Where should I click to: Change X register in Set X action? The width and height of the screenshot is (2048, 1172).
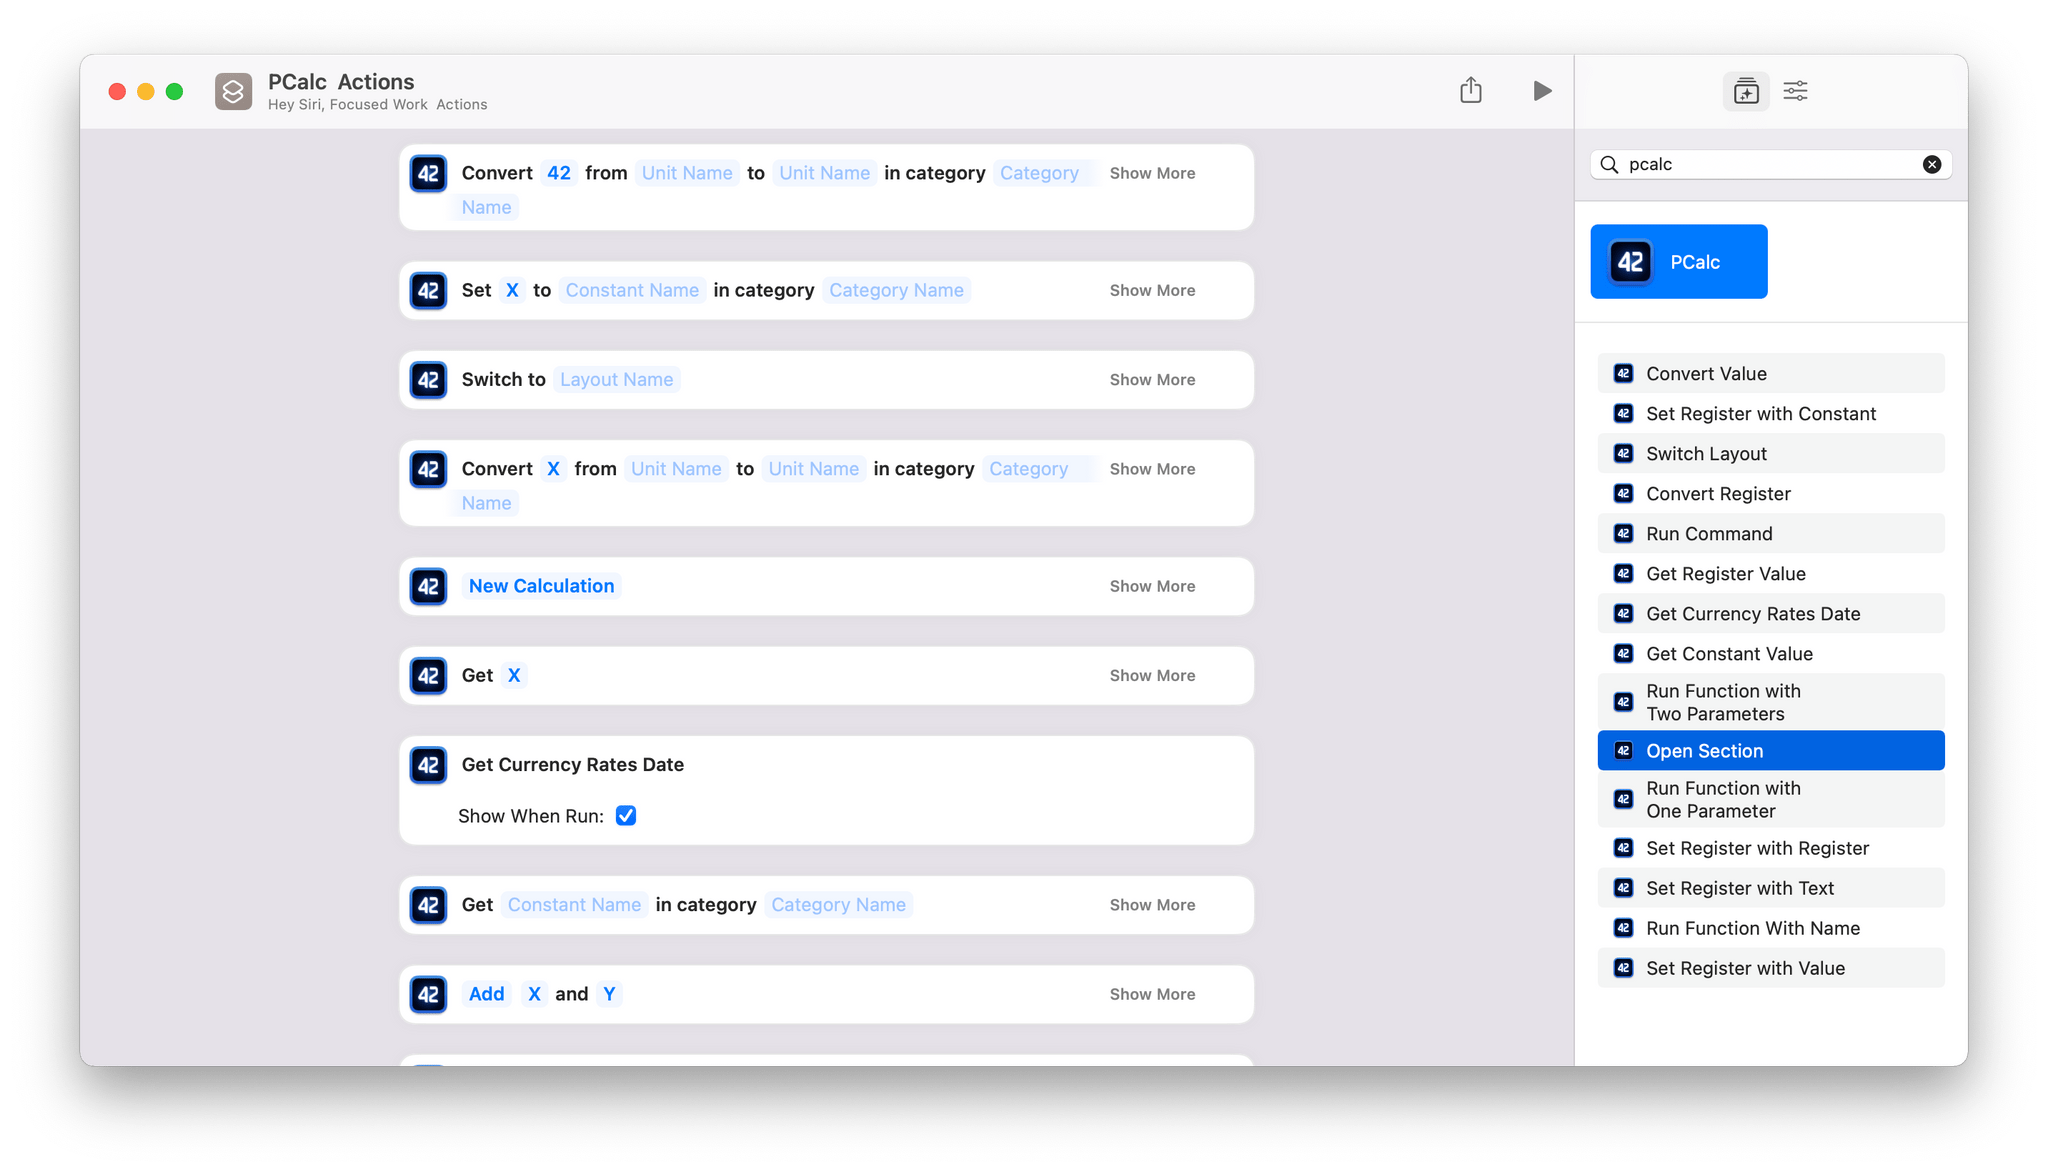click(512, 290)
